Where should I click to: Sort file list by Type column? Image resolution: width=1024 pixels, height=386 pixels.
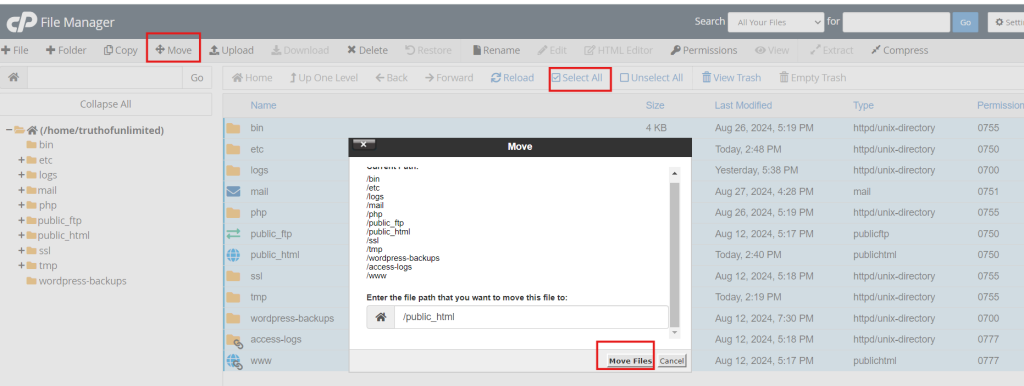coord(863,105)
